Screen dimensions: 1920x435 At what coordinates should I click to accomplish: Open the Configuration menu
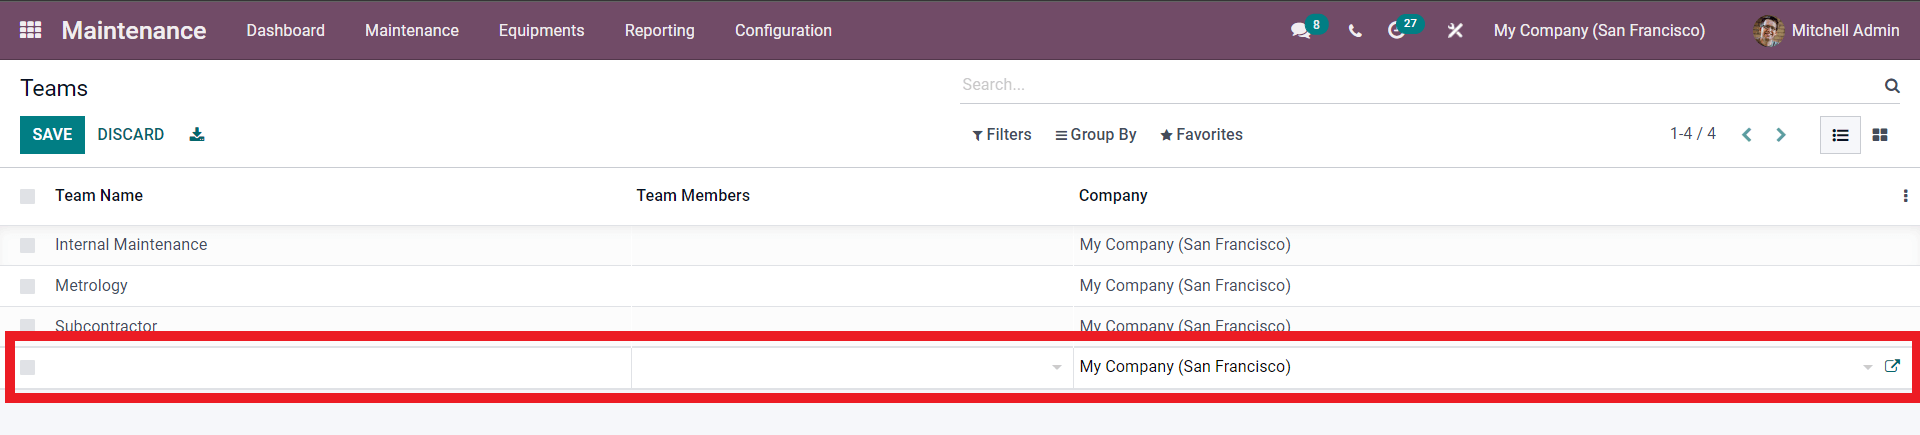pyautogui.click(x=783, y=31)
